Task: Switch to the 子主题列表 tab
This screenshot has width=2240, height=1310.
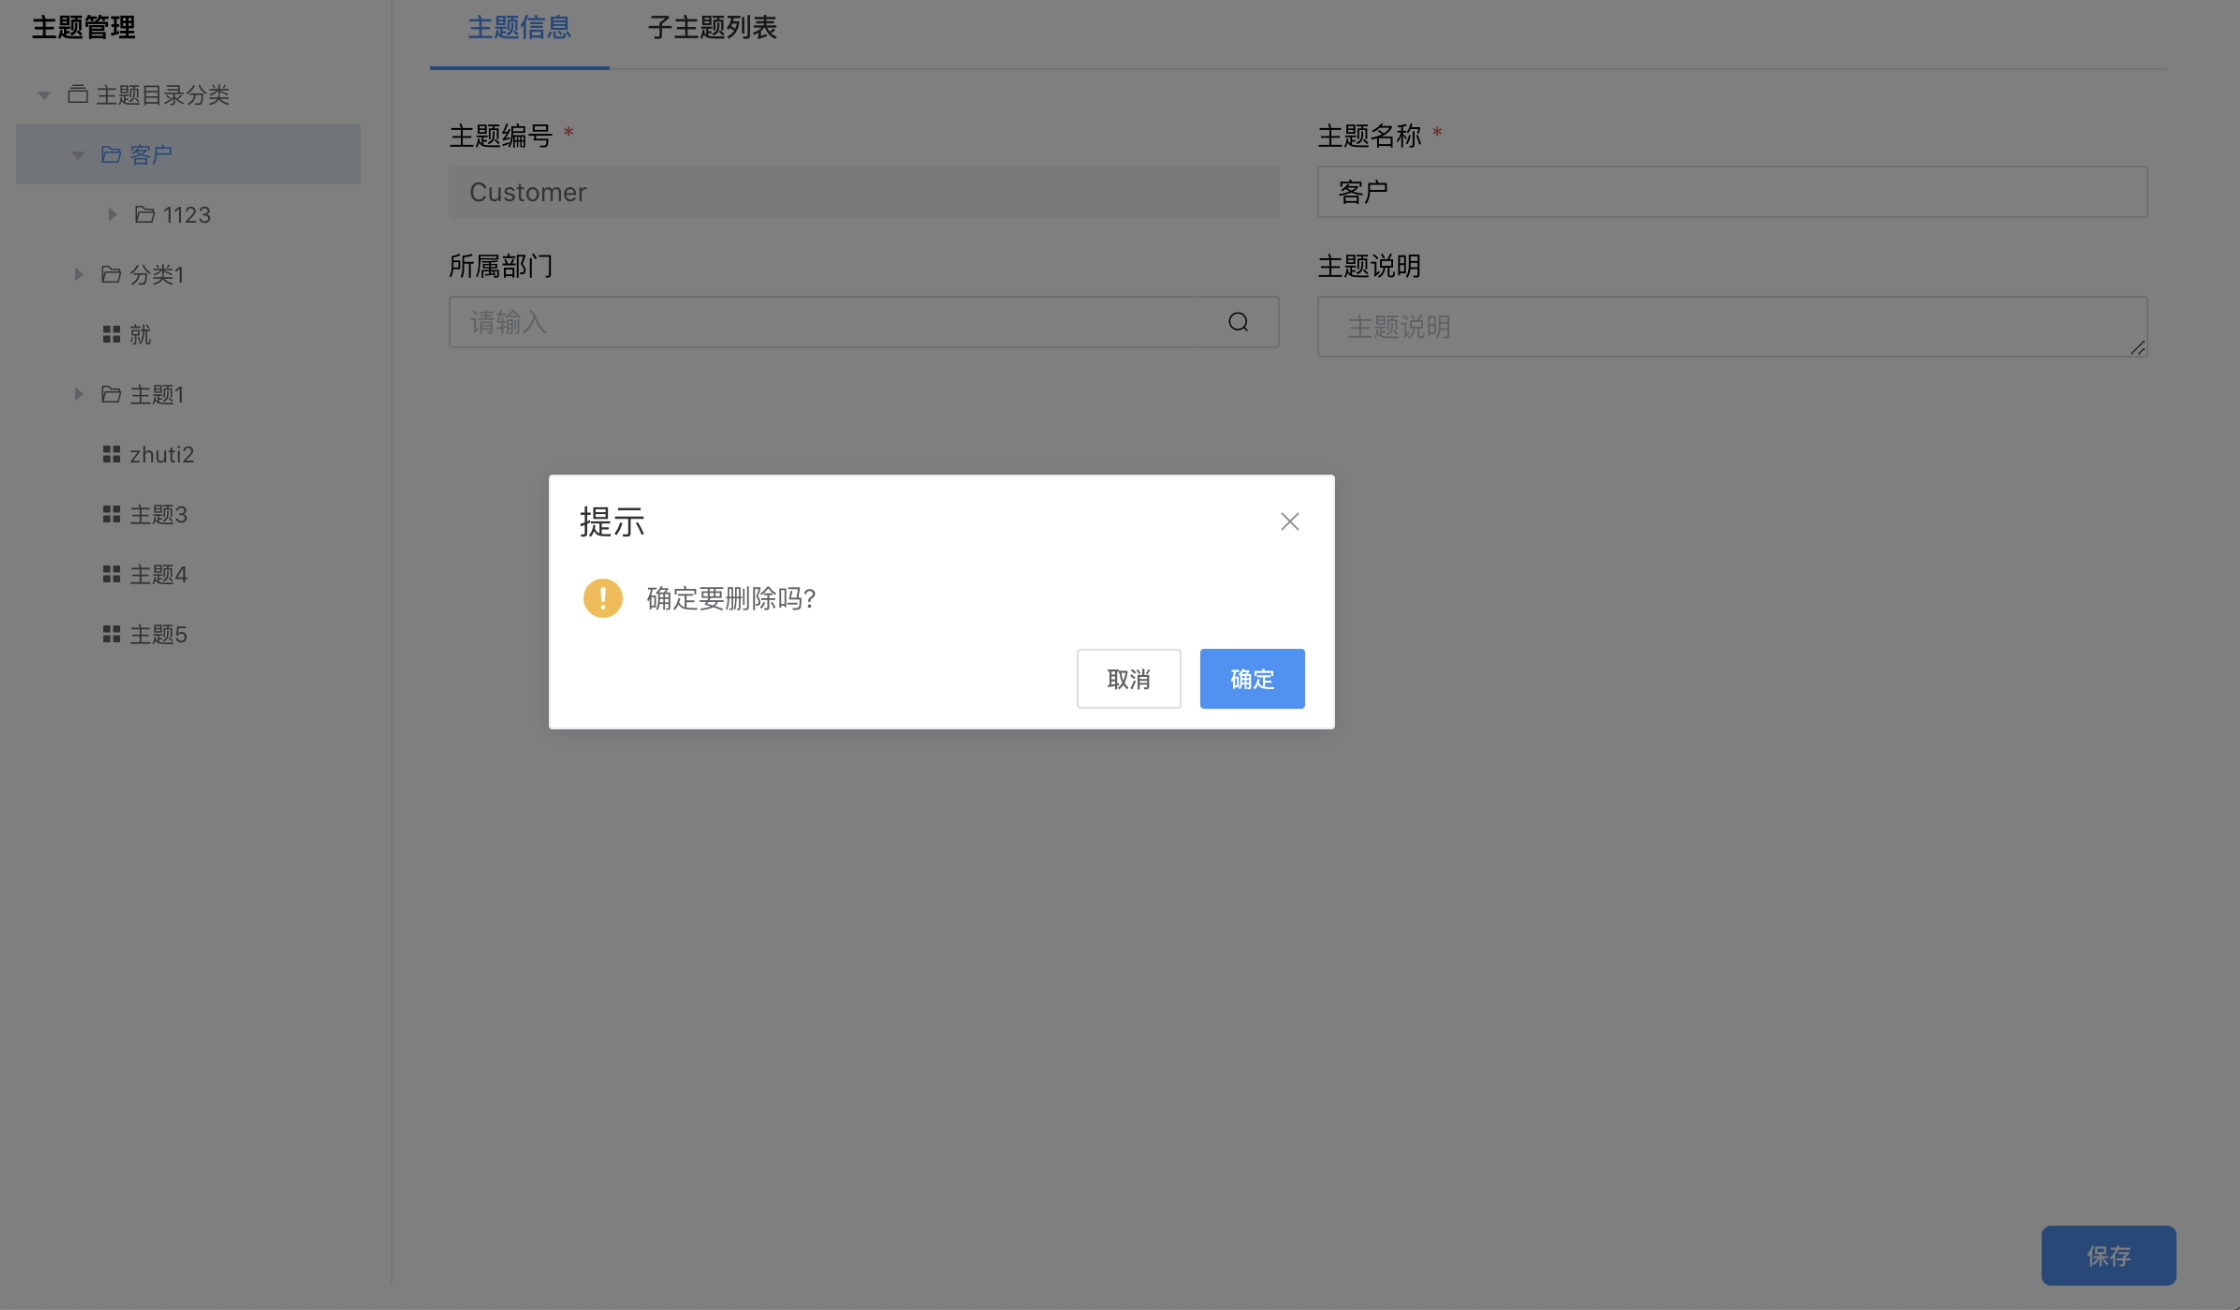Action: click(x=711, y=28)
